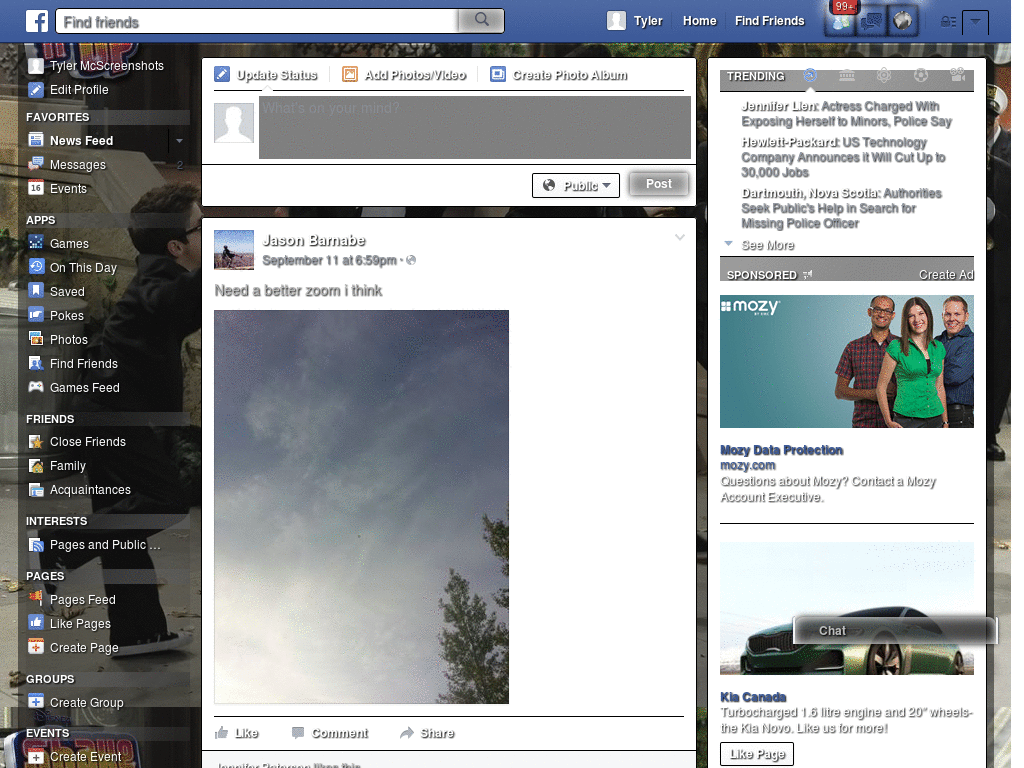This screenshot has height=768, width=1024.
Task: Open the messages icon in top bar
Action: coord(871,22)
